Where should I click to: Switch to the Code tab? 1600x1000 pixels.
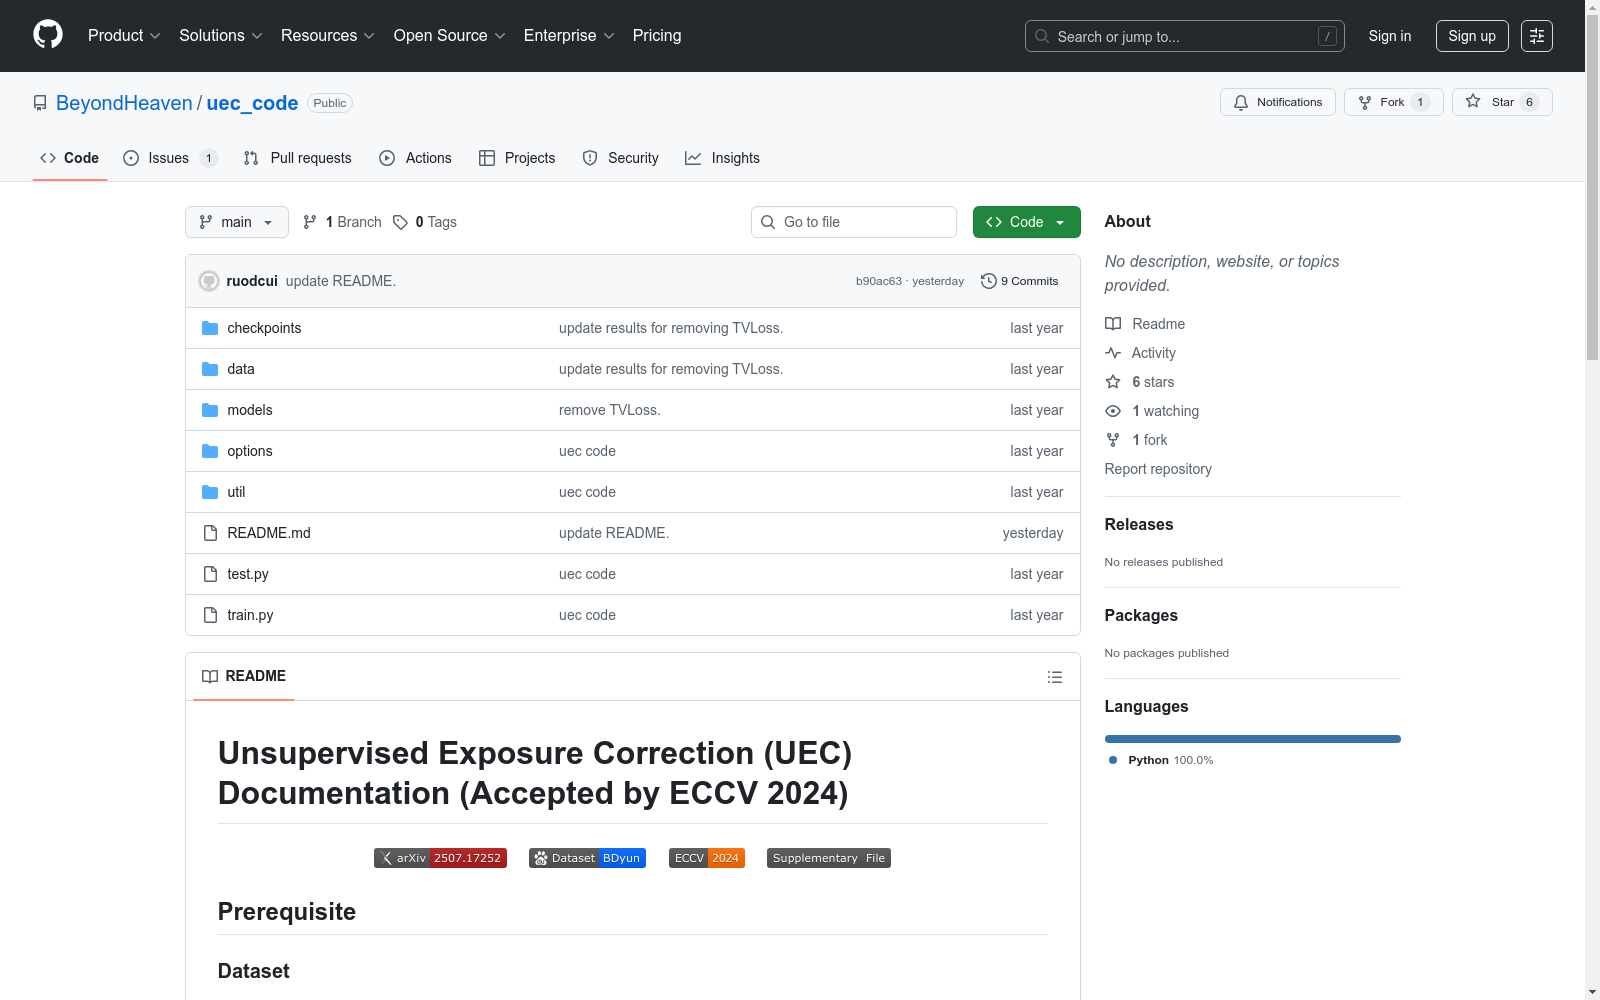[70, 158]
